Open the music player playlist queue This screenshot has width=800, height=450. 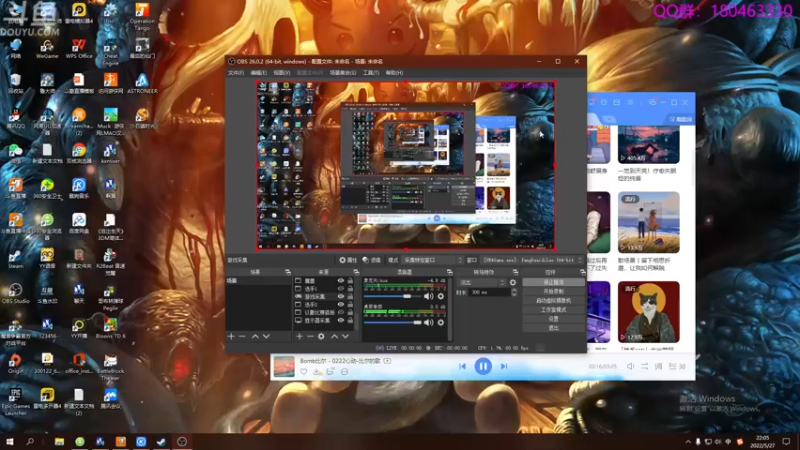tap(677, 366)
